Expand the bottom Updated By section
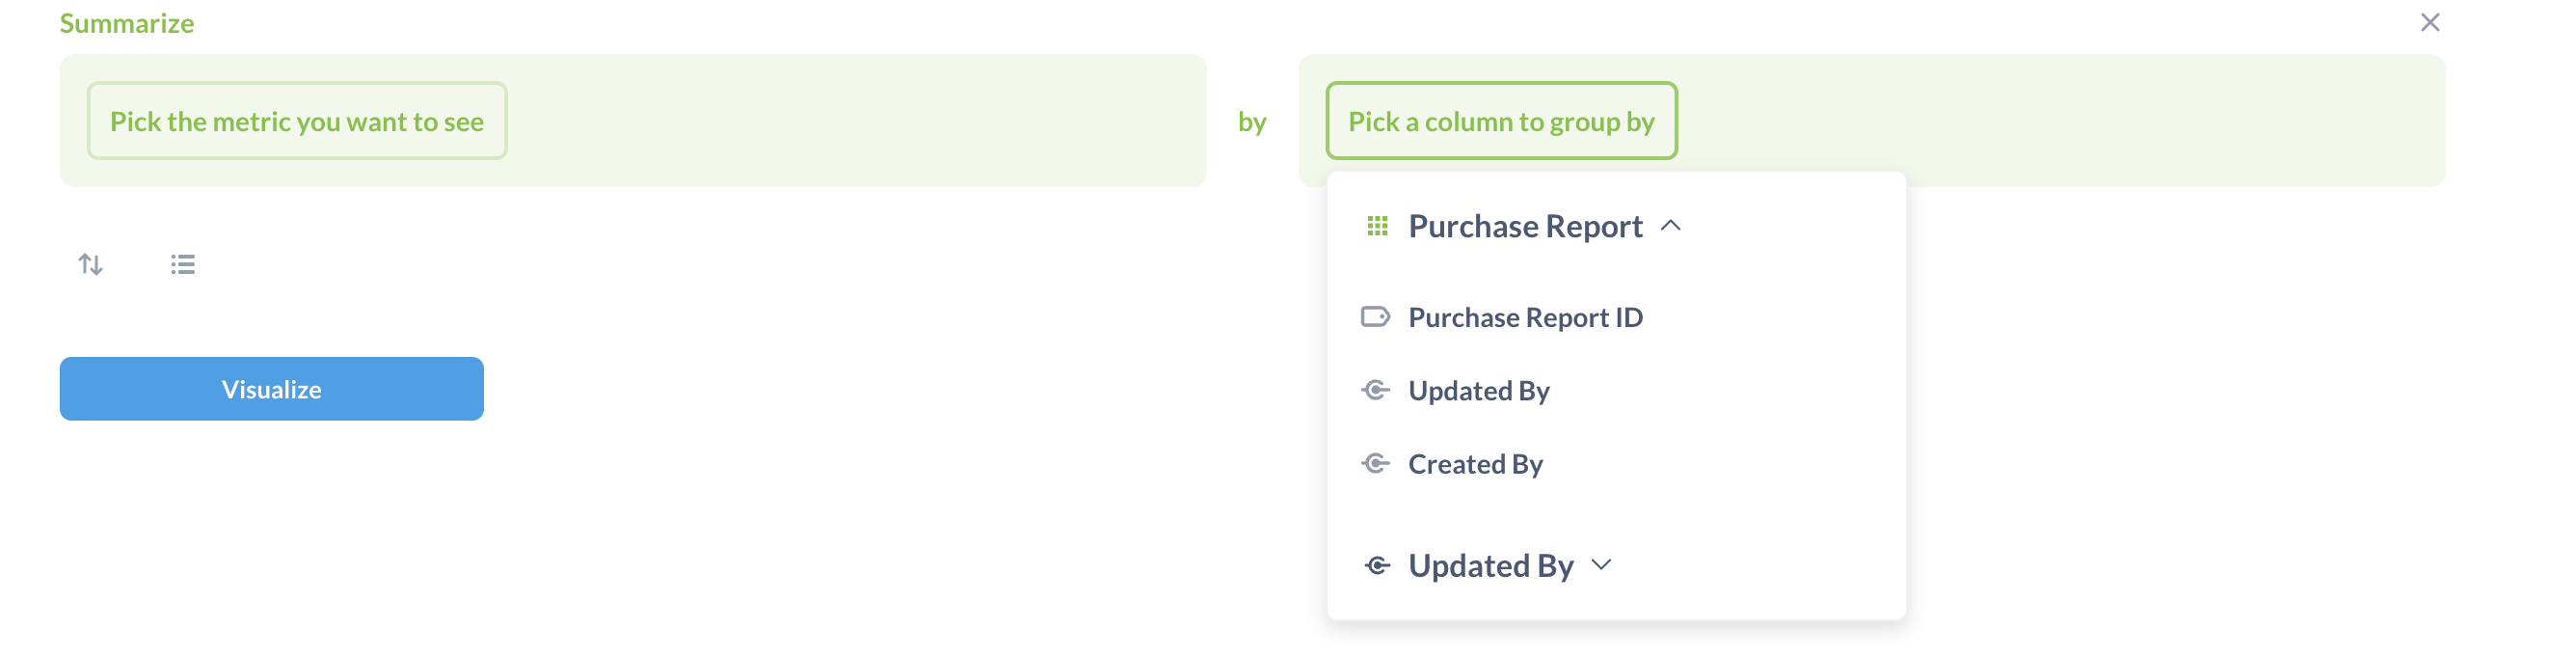Image resolution: width=2576 pixels, height=656 pixels. (x=1603, y=565)
